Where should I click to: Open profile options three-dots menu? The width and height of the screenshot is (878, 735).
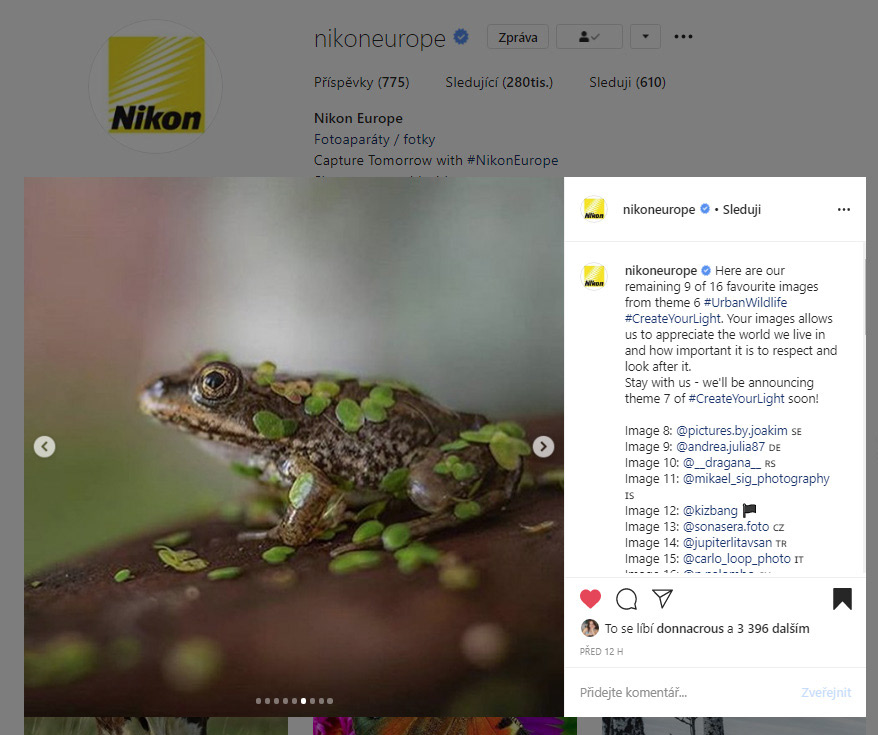[x=683, y=36]
